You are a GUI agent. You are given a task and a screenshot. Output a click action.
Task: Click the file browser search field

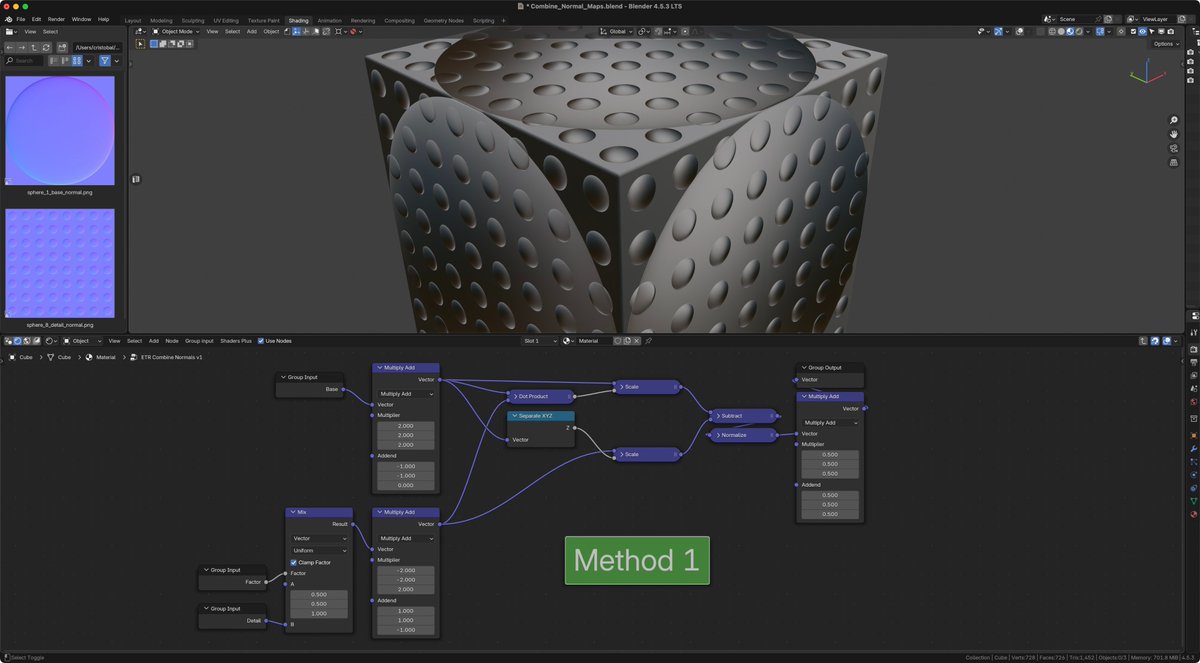click(x=23, y=61)
